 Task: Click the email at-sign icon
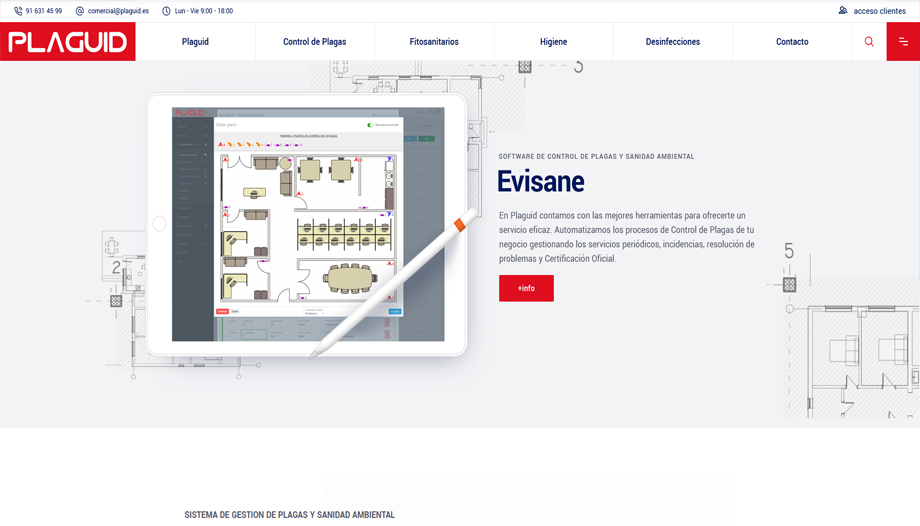(80, 11)
